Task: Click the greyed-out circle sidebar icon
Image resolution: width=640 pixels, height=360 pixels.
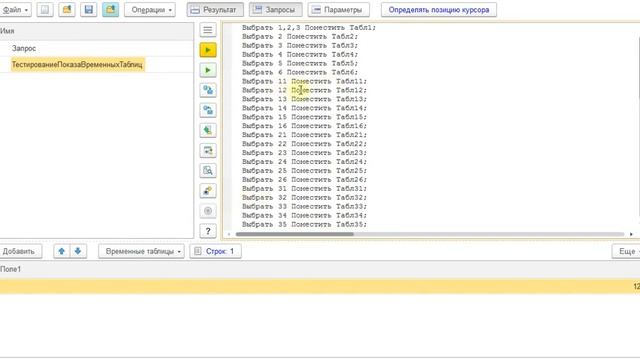Action: click(208, 211)
